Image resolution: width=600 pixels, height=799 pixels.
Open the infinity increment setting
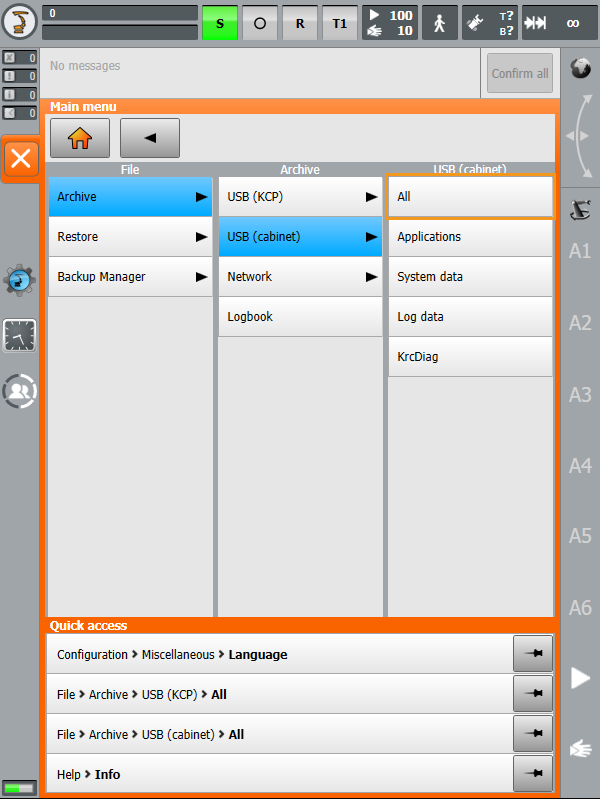click(573, 23)
